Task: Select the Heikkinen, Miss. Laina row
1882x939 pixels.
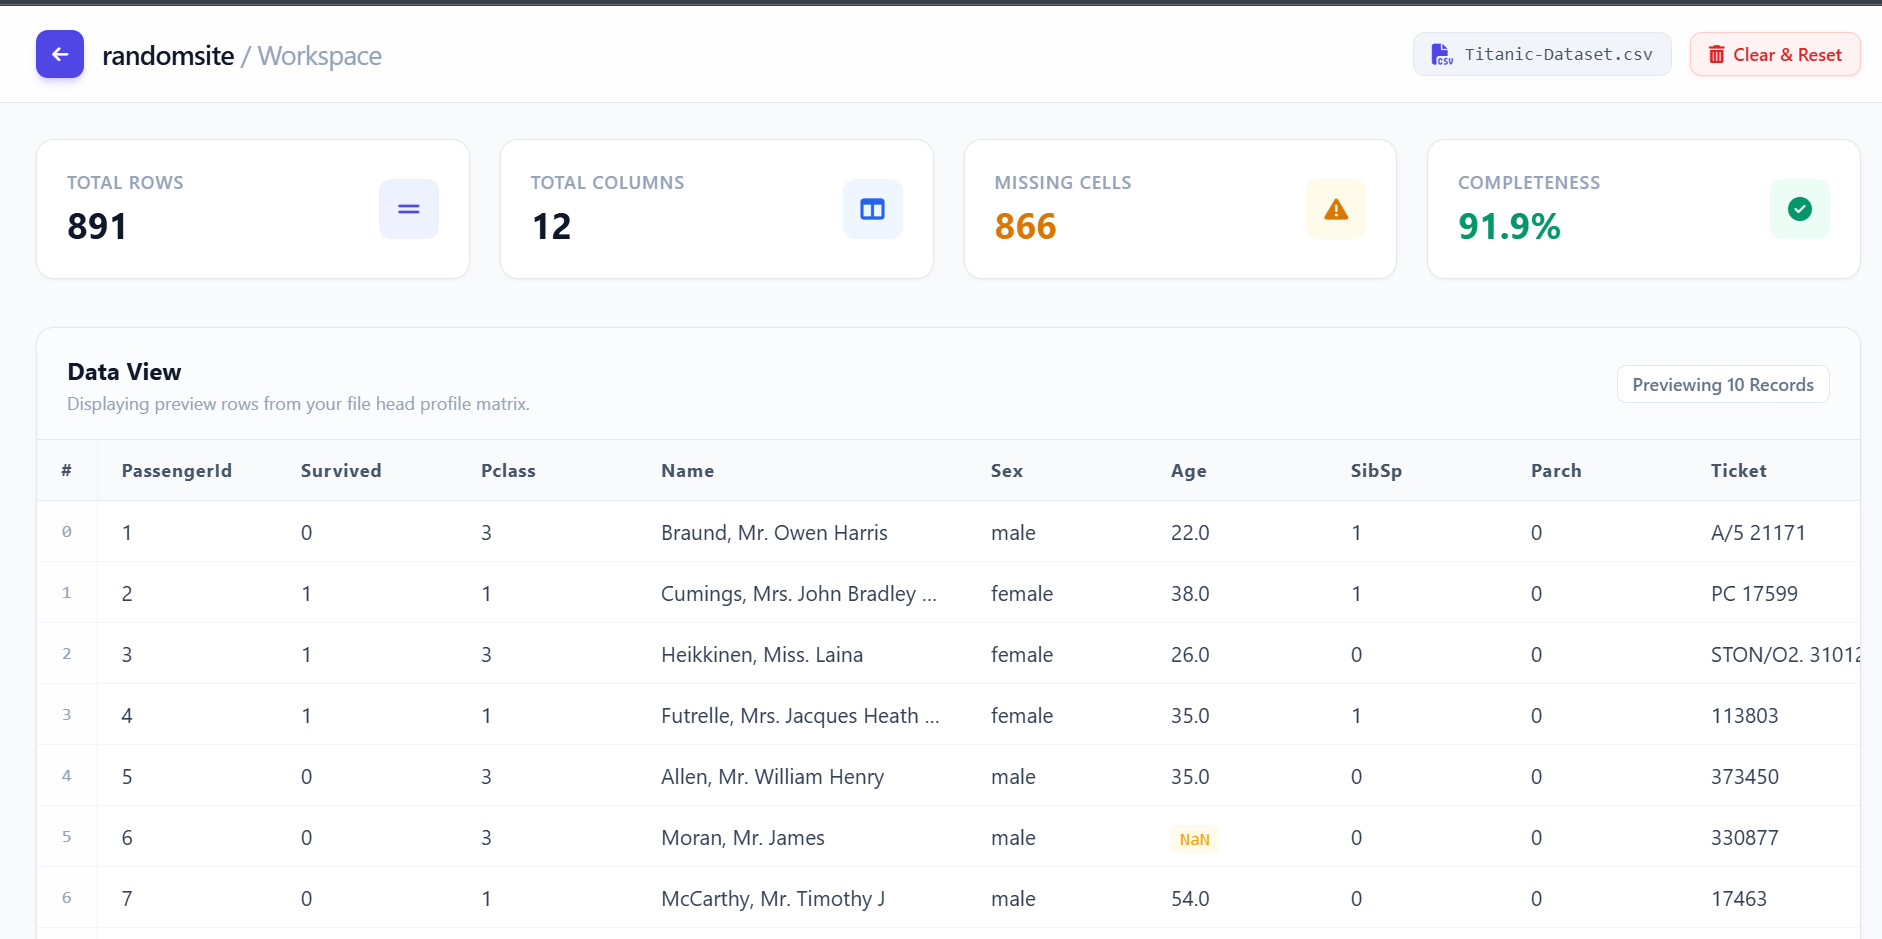Action: (948, 654)
